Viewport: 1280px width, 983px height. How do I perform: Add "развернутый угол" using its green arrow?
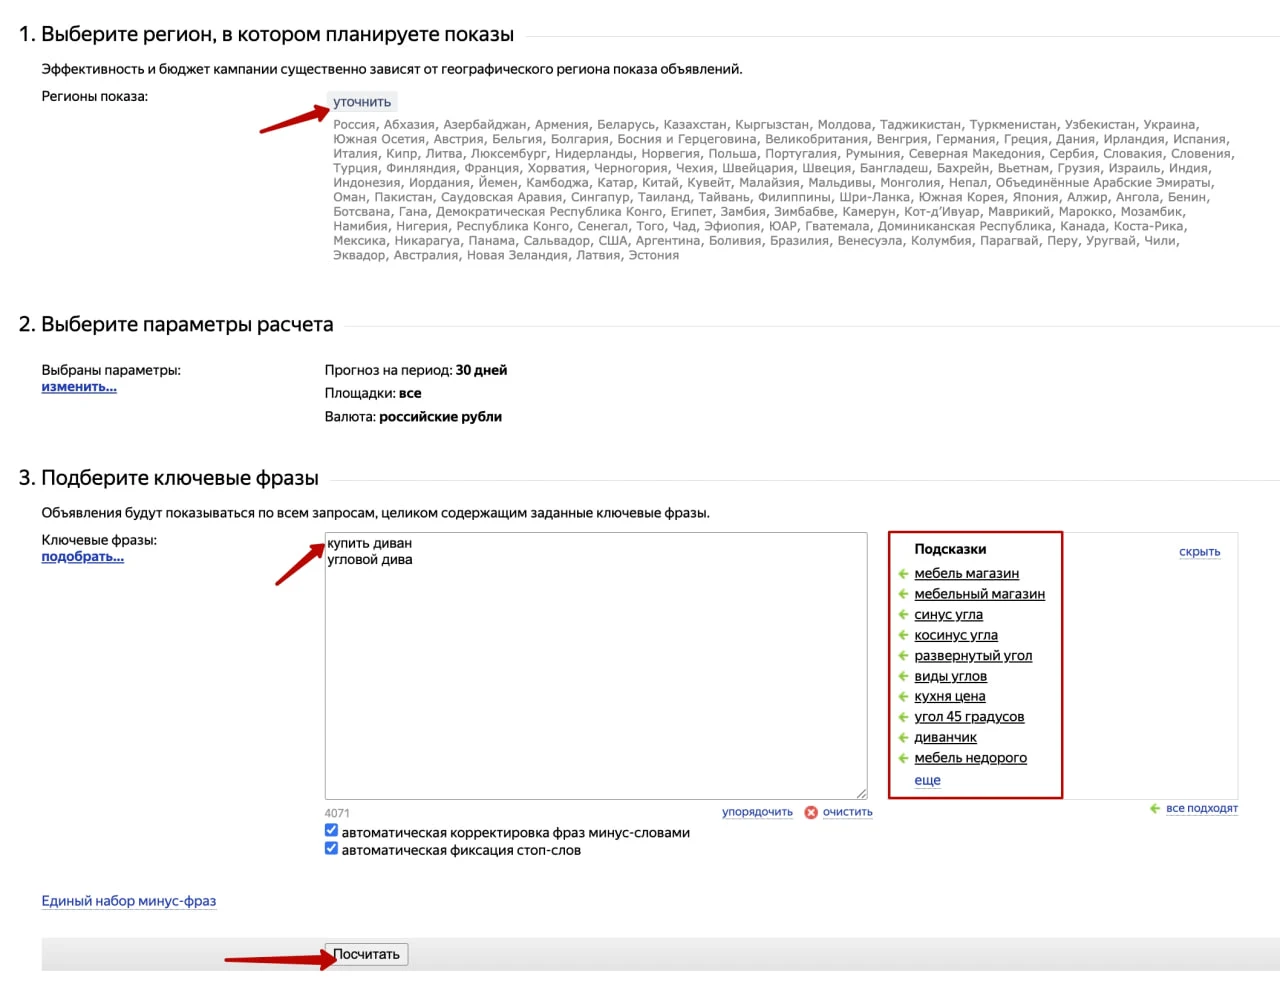pyautogui.click(x=903, y=656)
